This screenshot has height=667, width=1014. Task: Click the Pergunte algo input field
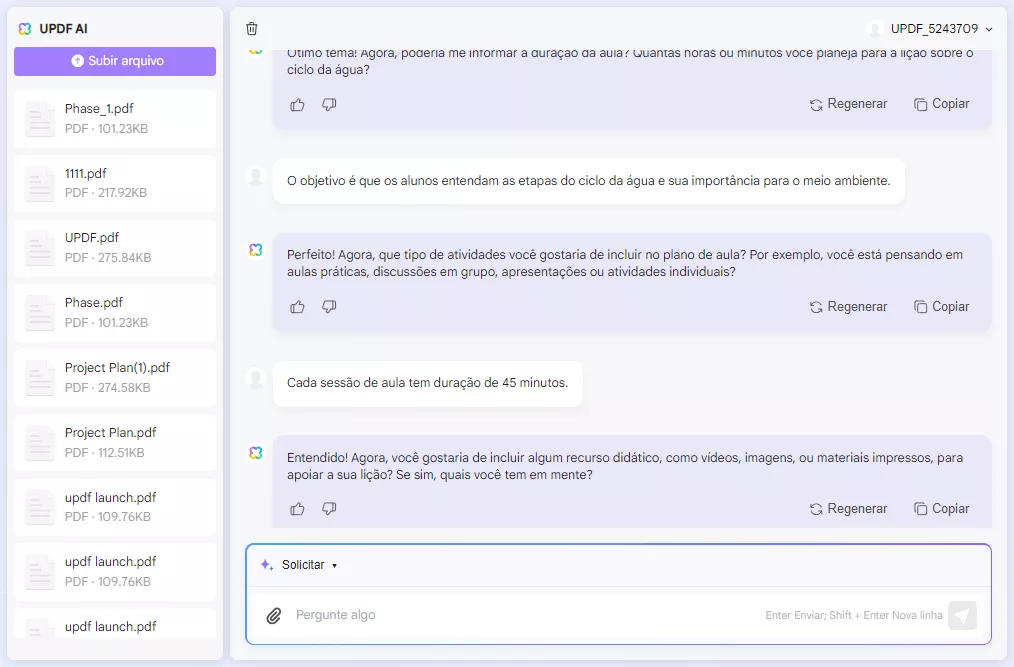point(400,615)
